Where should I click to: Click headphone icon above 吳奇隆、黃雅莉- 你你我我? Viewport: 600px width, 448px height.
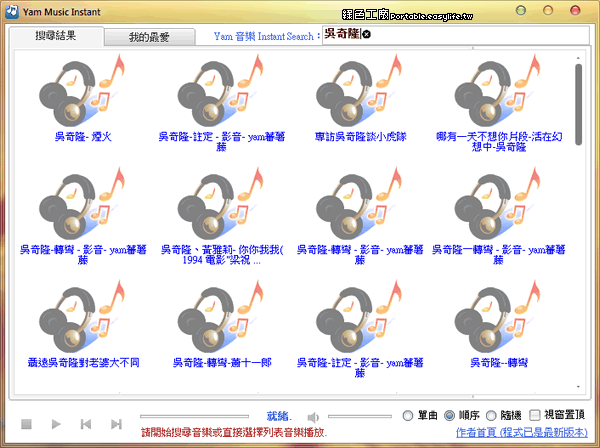point(221,204)
